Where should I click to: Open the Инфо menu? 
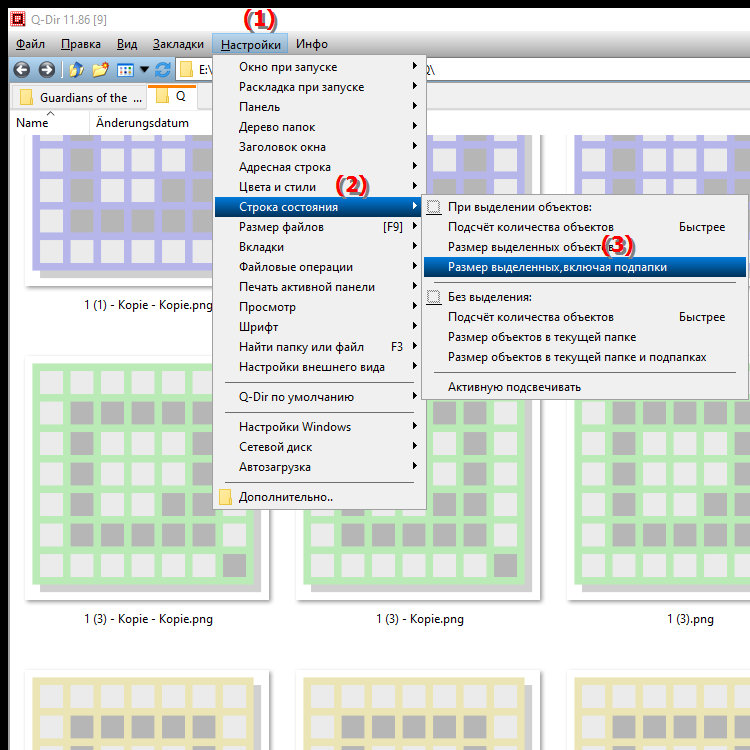[x=311, y=44]
